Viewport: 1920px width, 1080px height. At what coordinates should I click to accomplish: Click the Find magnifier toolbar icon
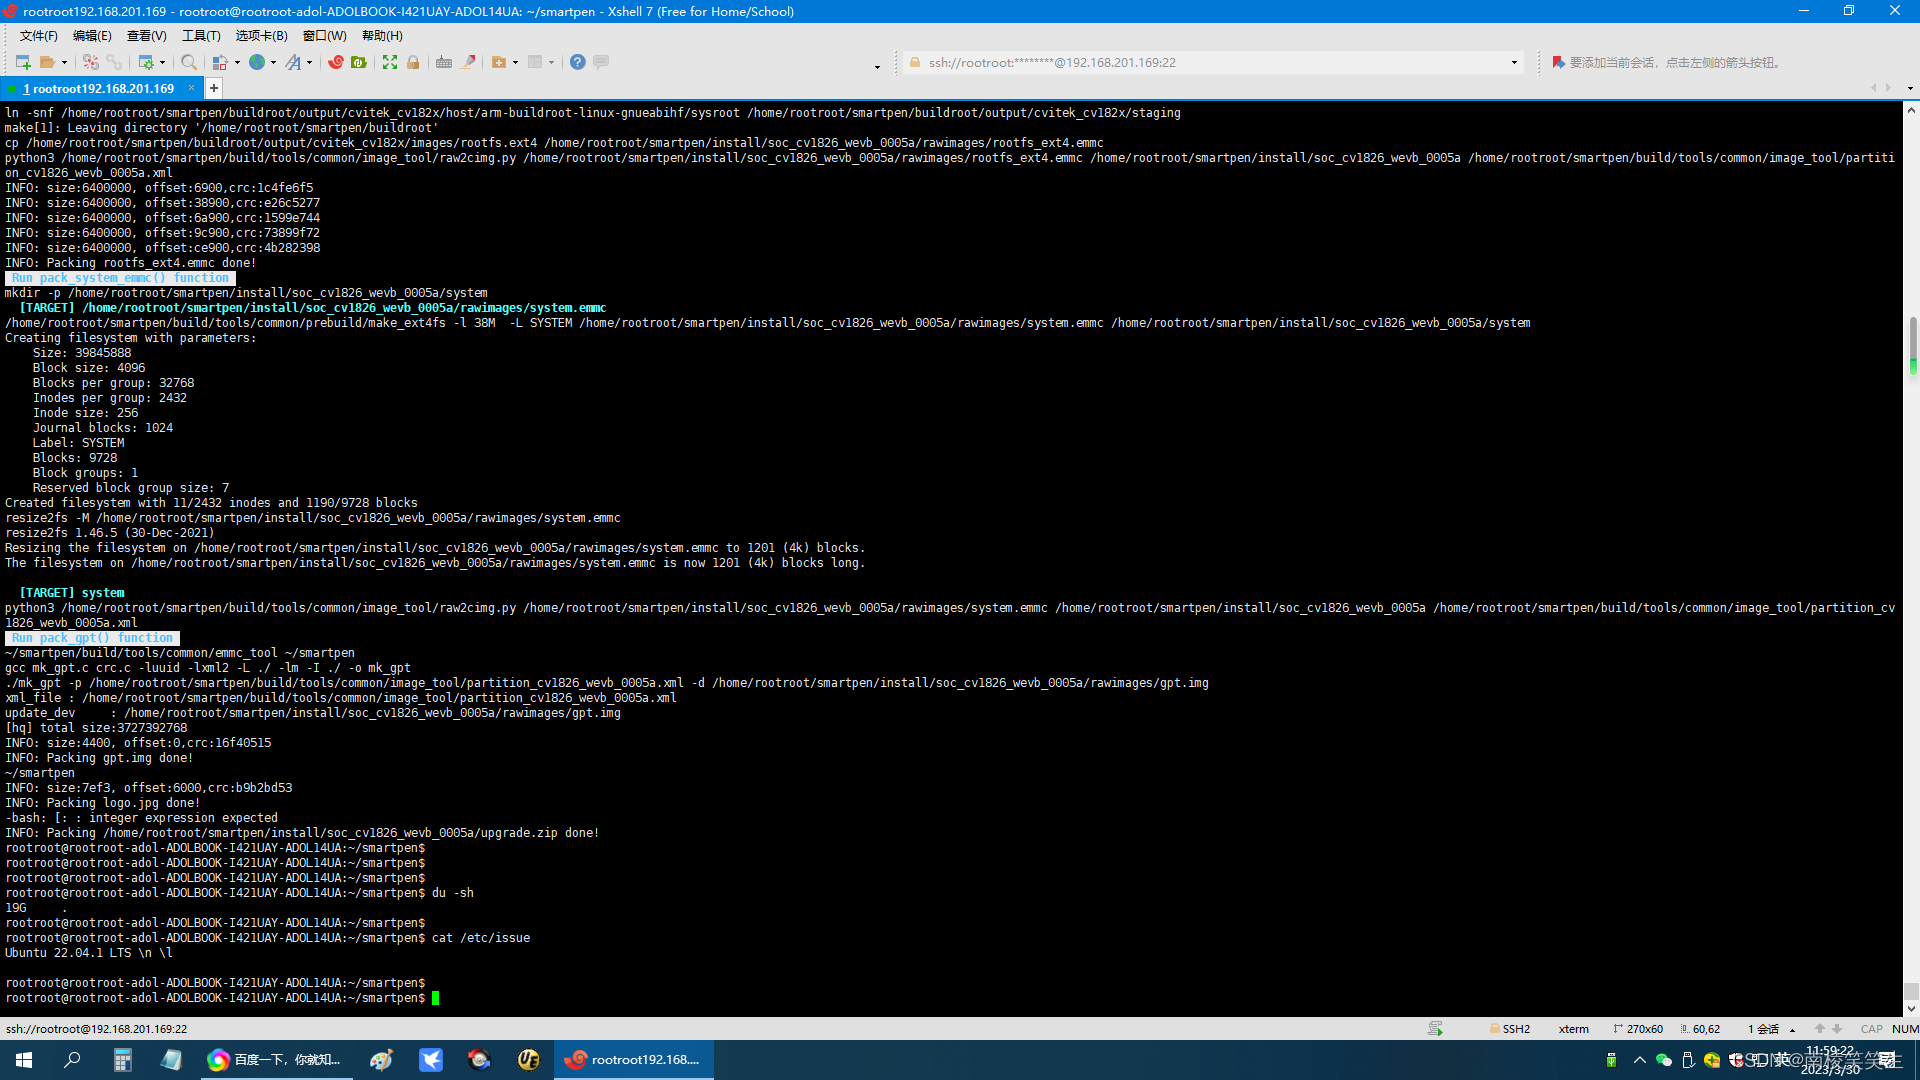click(188, 62)
